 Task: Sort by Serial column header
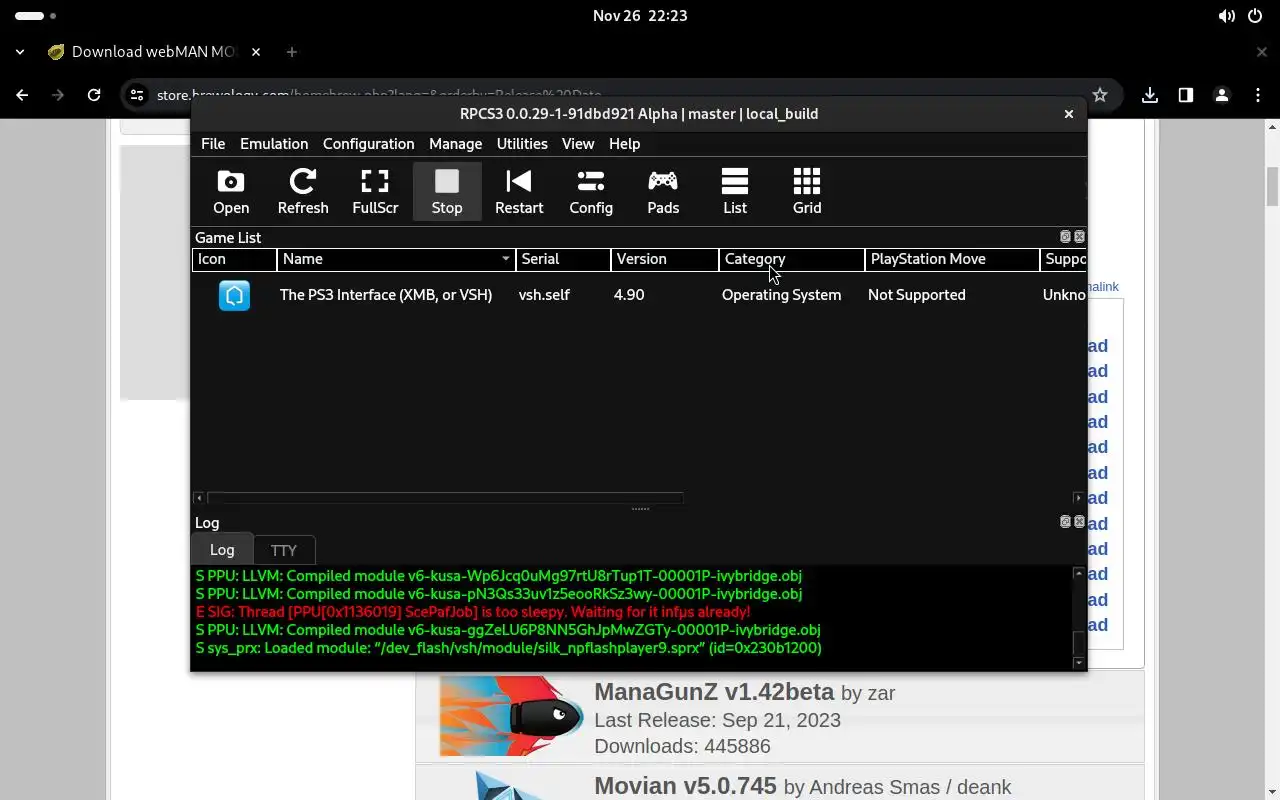(563, 259)
